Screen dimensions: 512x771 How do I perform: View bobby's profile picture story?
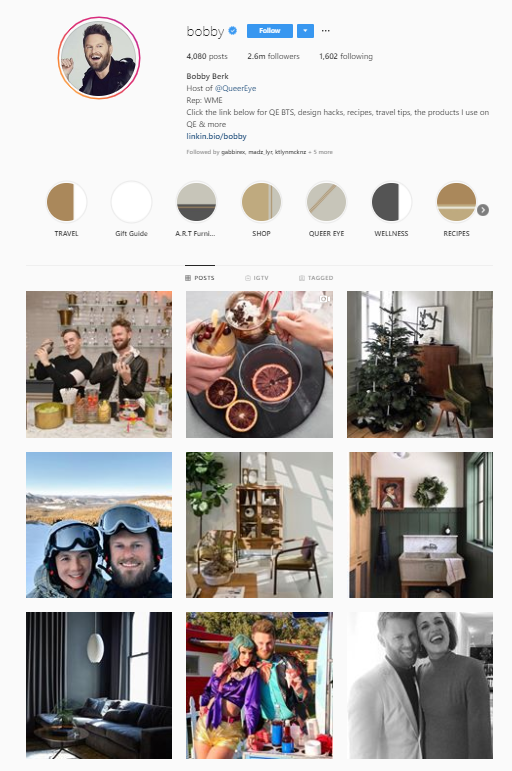coord(99,58)
